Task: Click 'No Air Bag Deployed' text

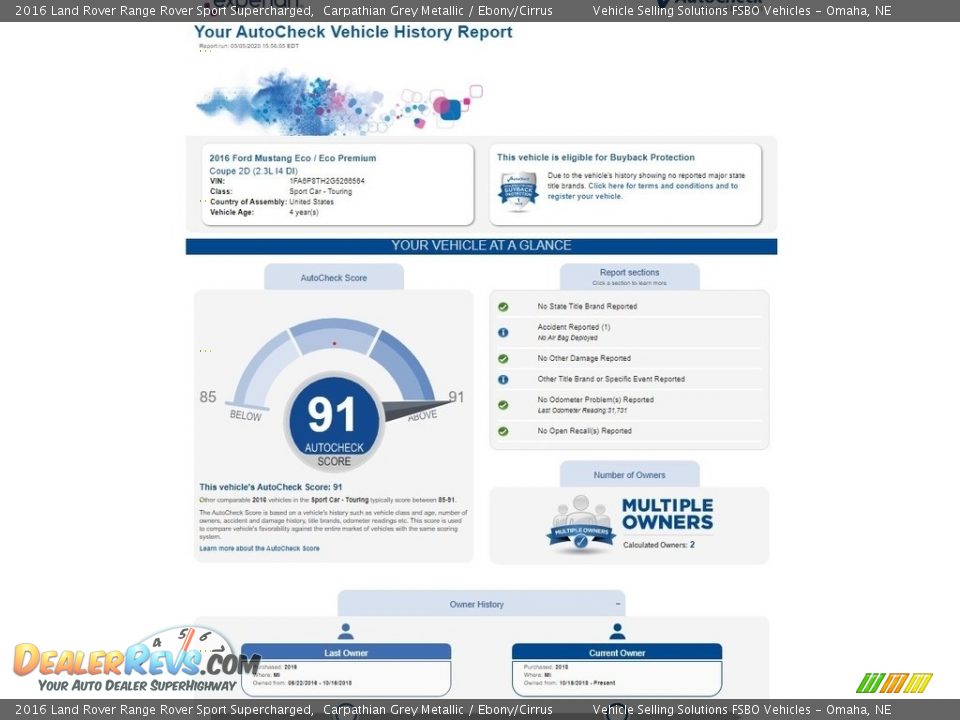Action: (568, 338)
